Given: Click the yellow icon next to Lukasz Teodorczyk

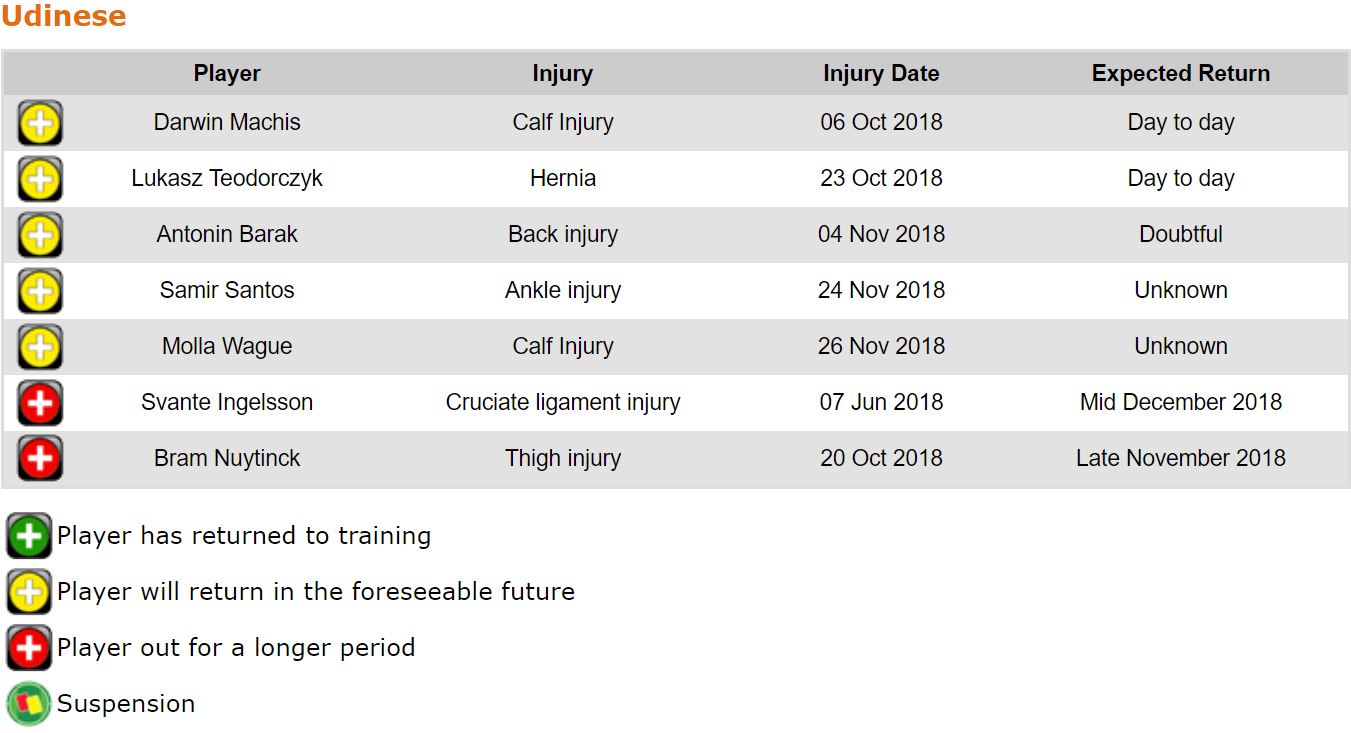Looking at the screenshot, I should [40, 179].
